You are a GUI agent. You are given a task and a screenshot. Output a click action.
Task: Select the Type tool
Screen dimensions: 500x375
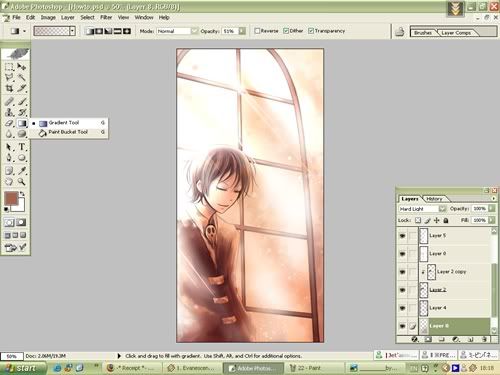coord(22,147)
